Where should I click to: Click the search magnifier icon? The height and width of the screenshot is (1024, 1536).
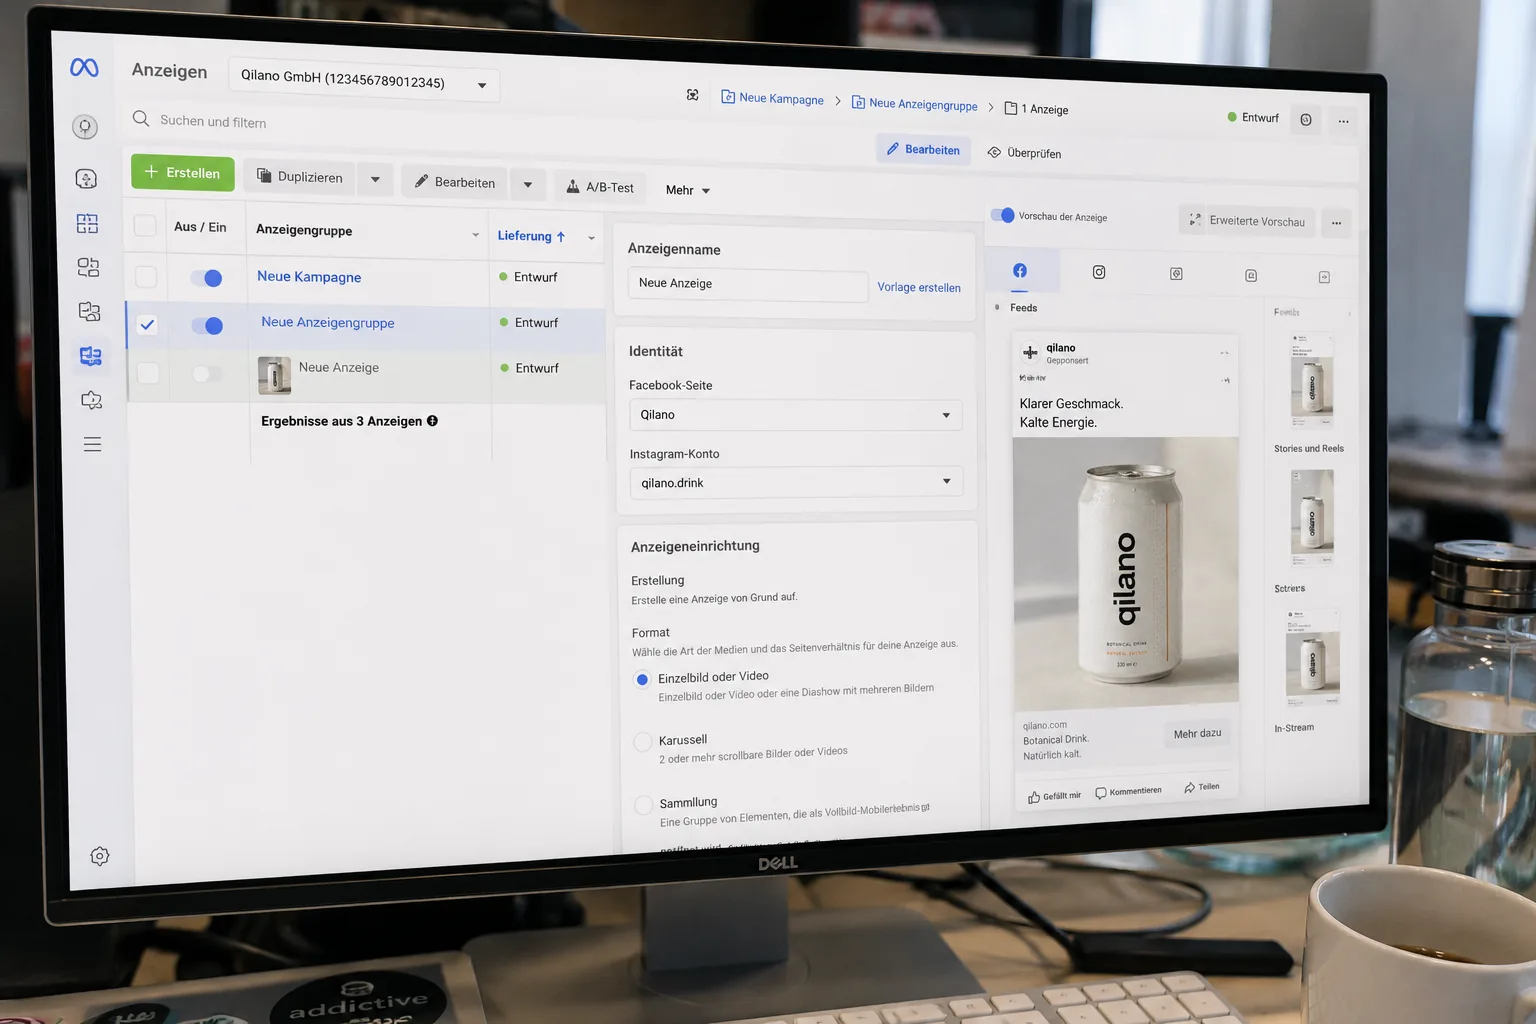coord(141,119)
